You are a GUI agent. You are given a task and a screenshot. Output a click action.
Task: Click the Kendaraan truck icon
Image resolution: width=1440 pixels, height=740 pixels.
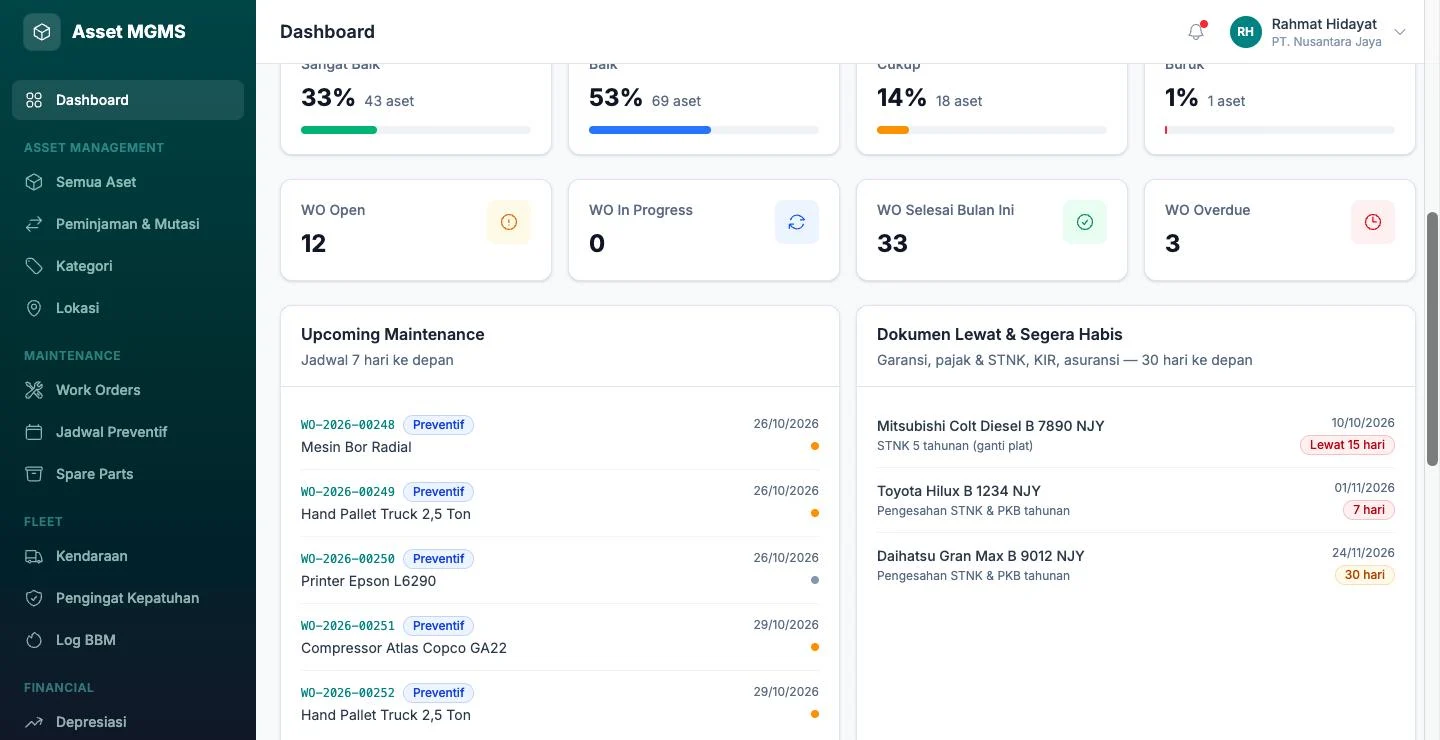tap(34, 556)
